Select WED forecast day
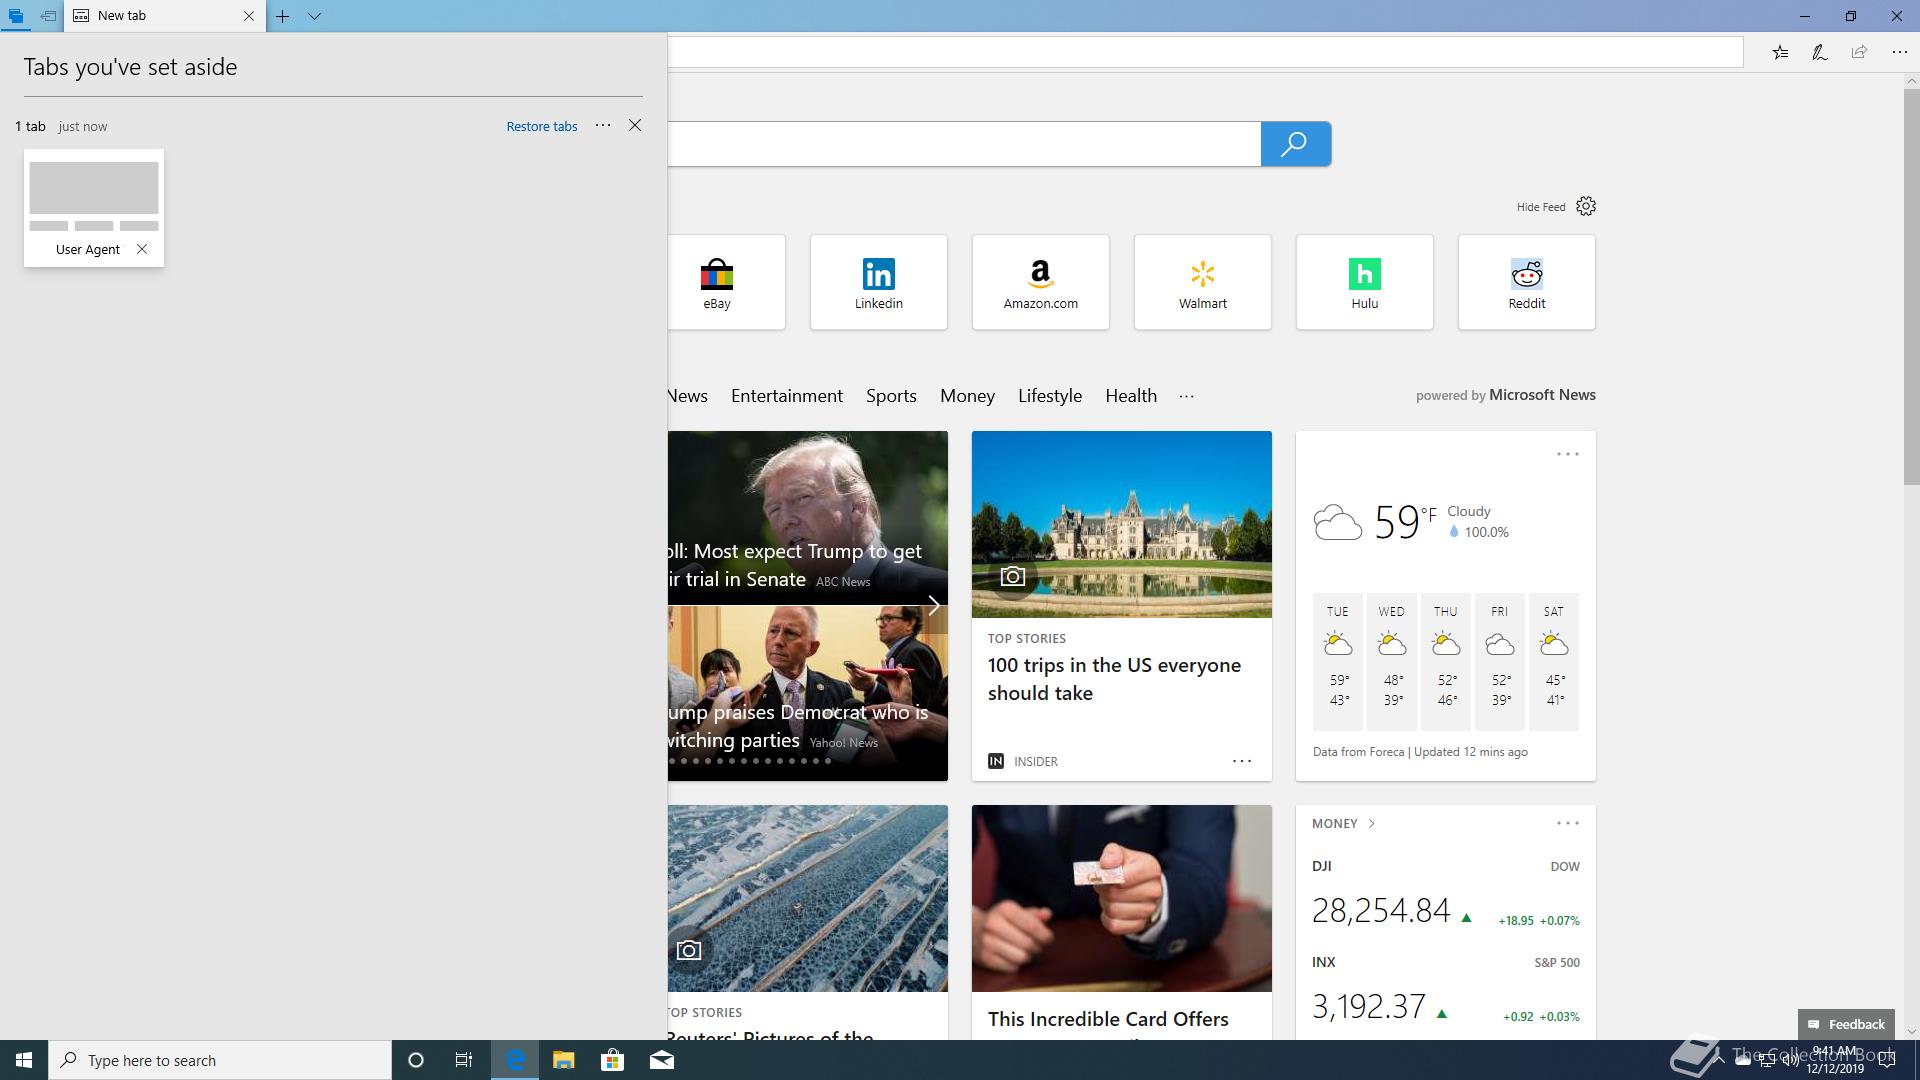 click(1392, 661)
